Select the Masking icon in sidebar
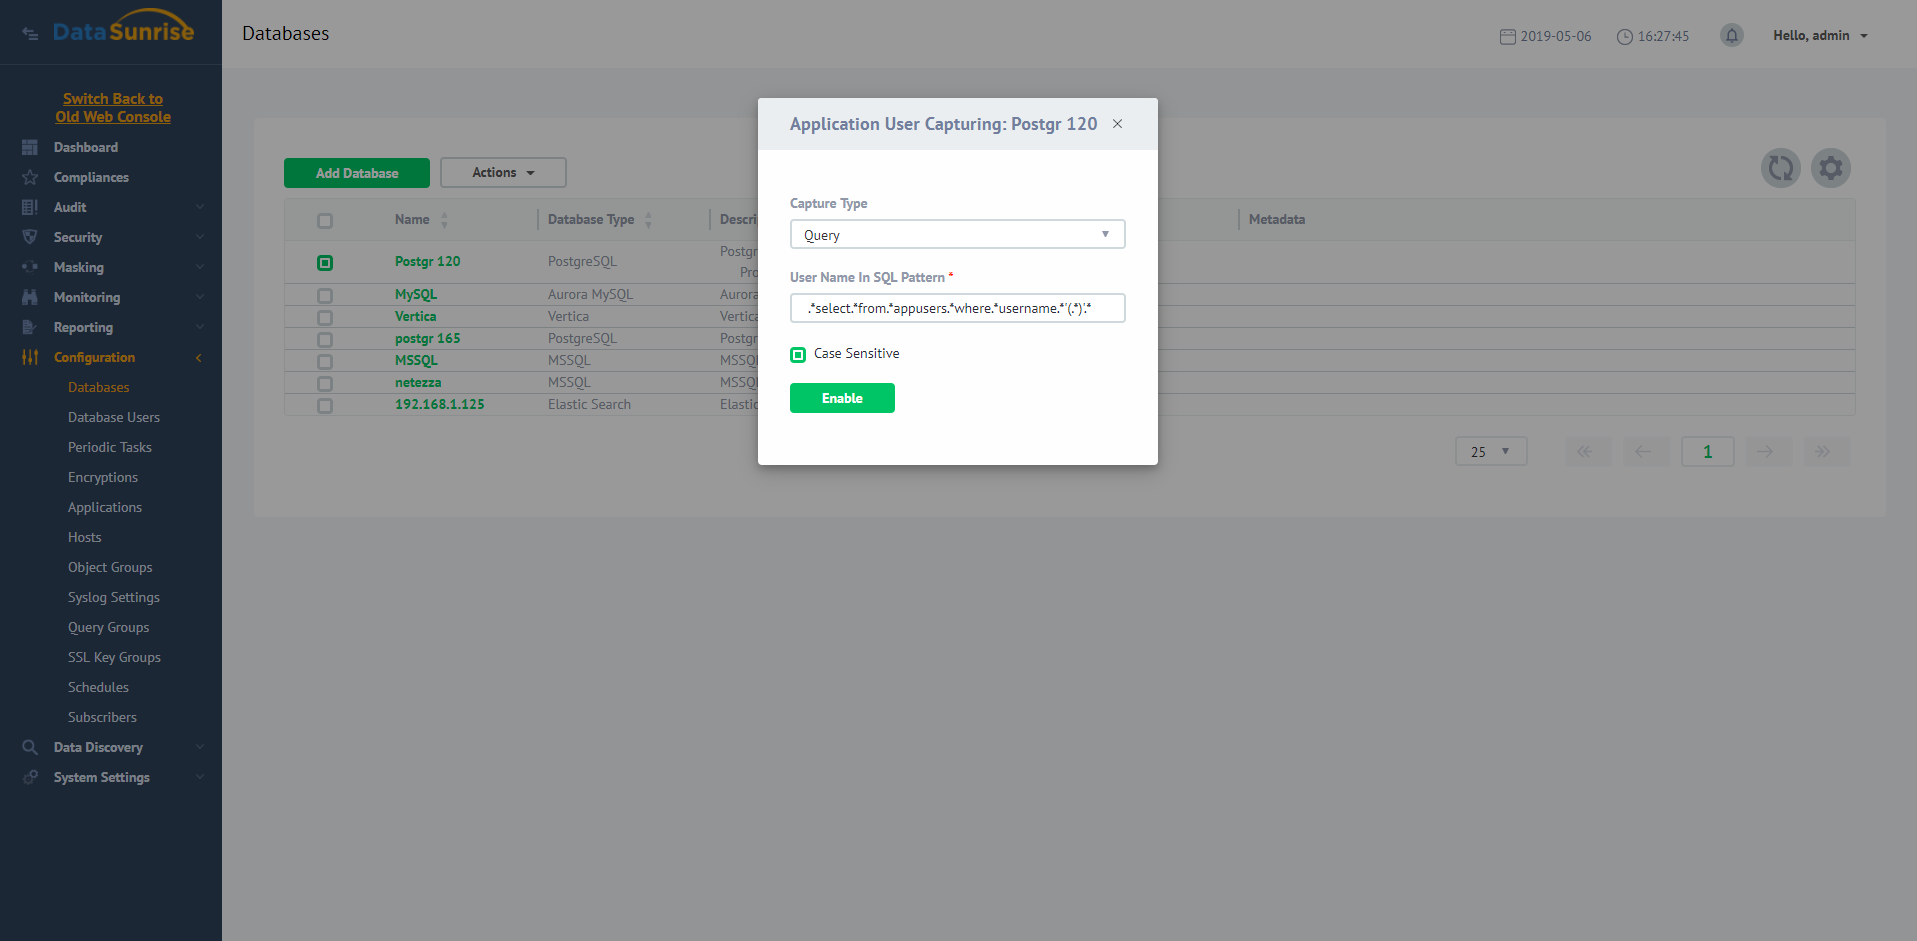The height and width of the screenshot is (941, 1917). point(30,267)
